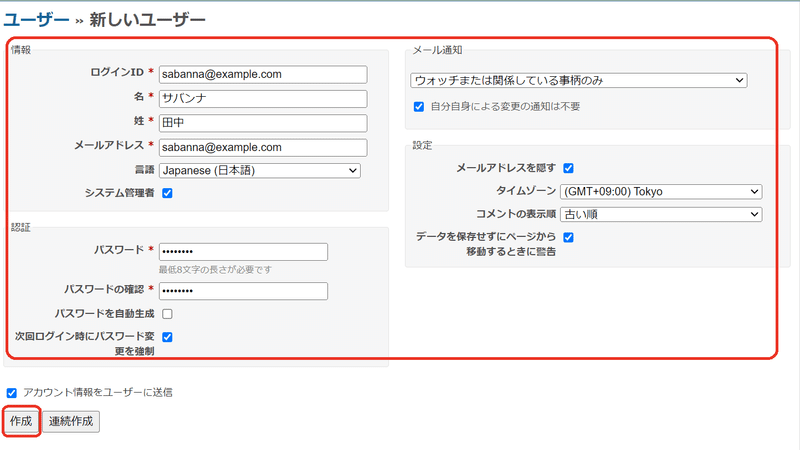This screenshot has height=450, width=800.
Task: Open the コメントの表示順 dropdown
Action: (661, 214)
